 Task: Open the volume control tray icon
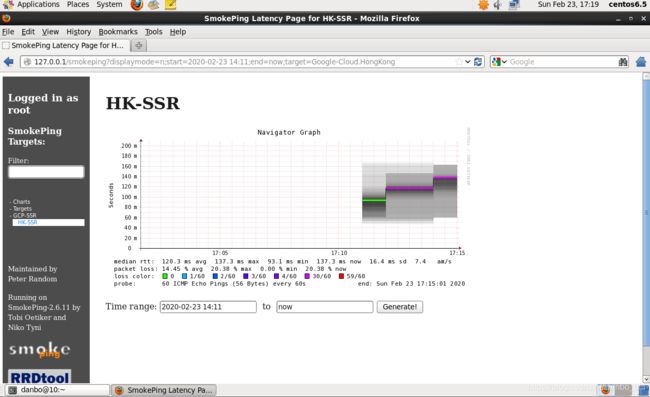coord(498,5)
